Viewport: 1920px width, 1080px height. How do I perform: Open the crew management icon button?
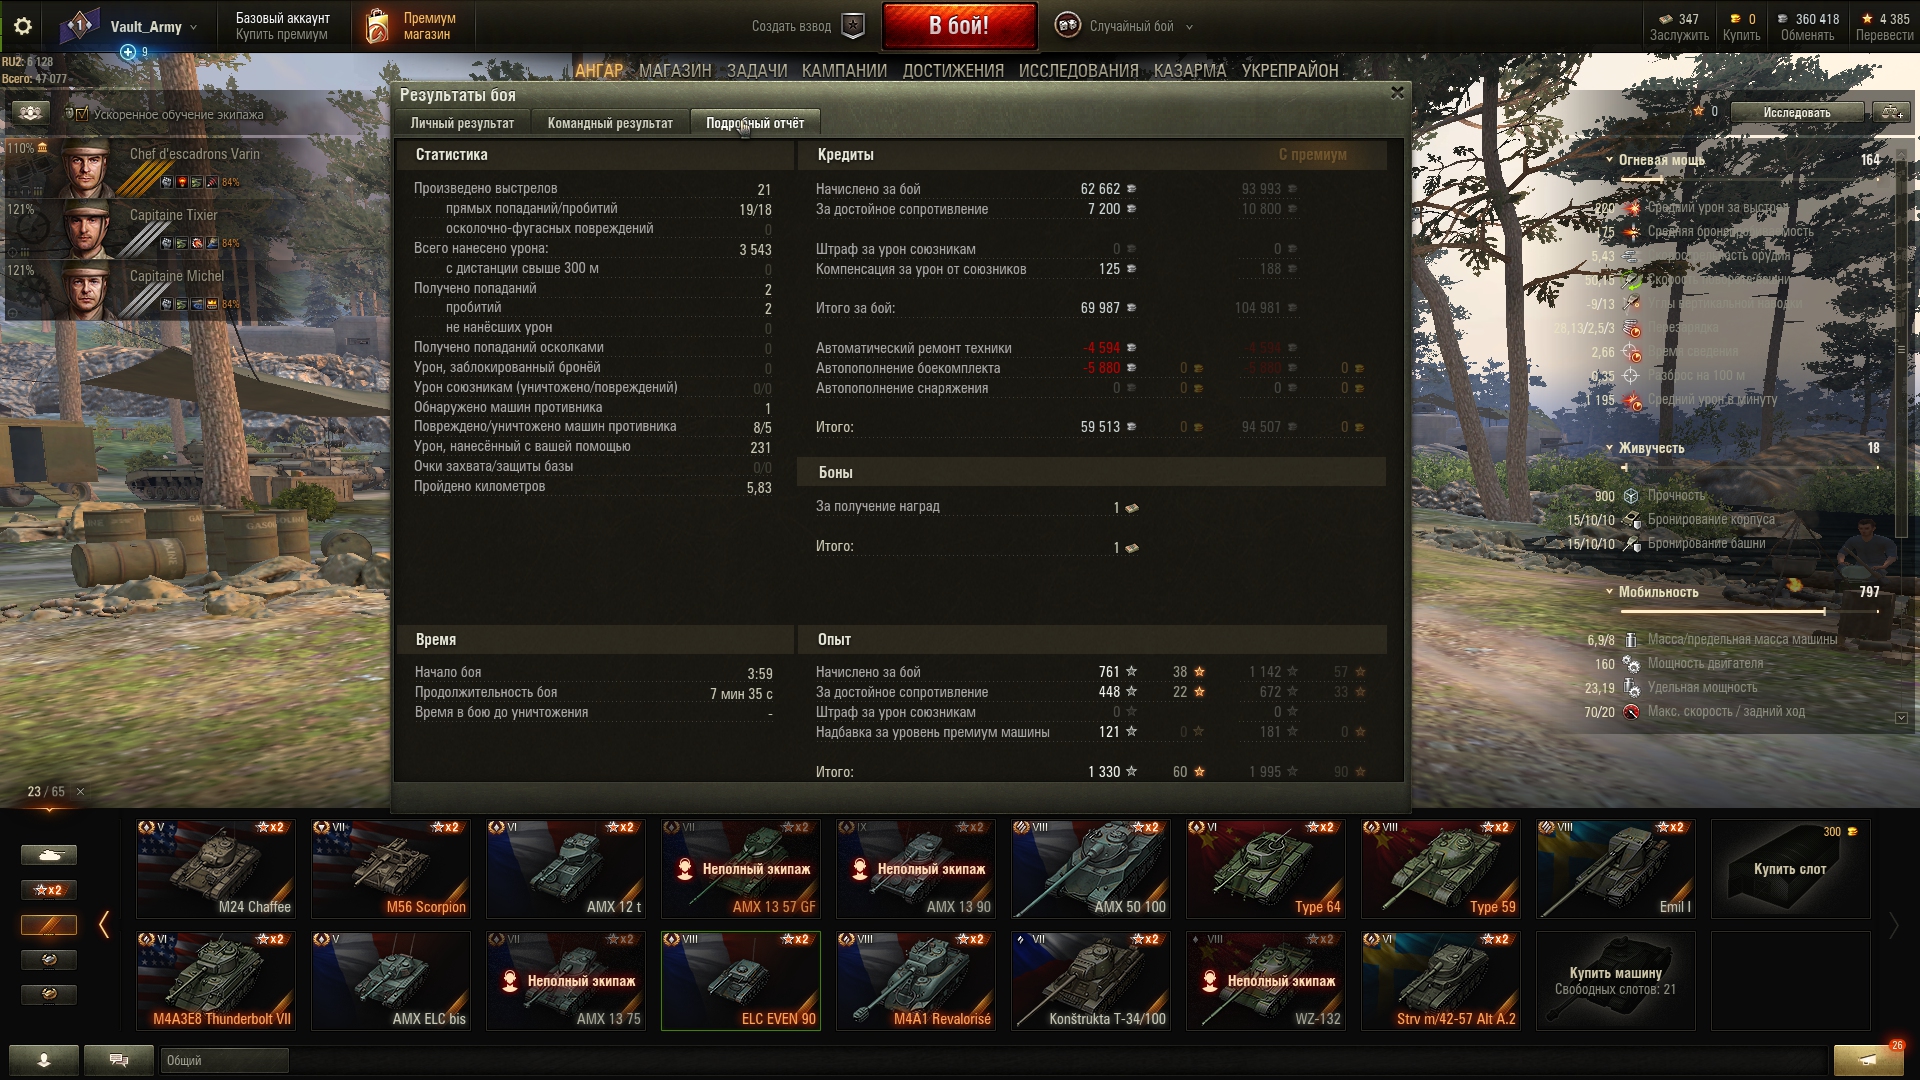coord(30,113)
